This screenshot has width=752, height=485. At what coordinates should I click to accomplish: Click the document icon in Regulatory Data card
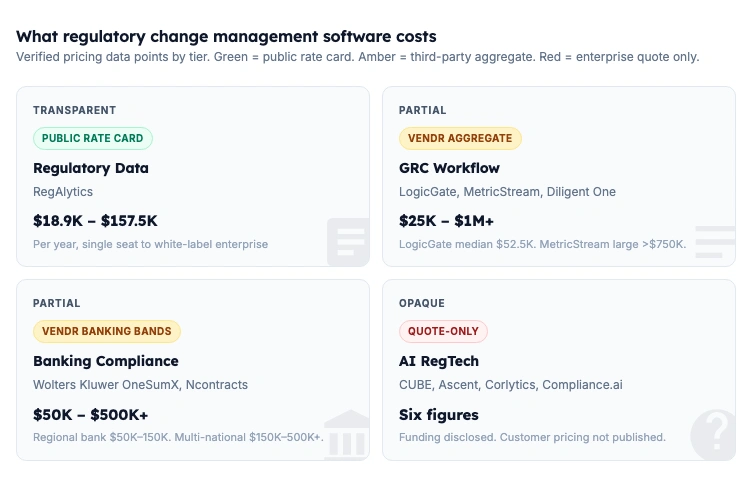tap(348, 241)
